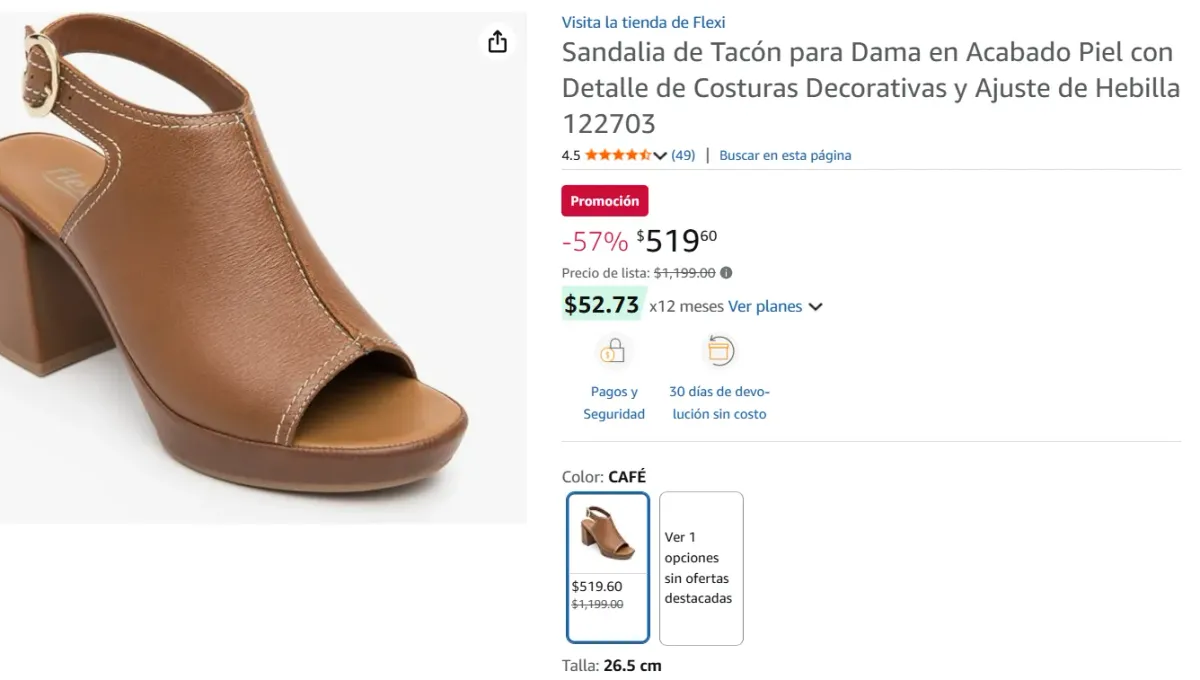Collapse the Ver planes chevron arrow
1200x680 pixels.
[x=816, y=307]
